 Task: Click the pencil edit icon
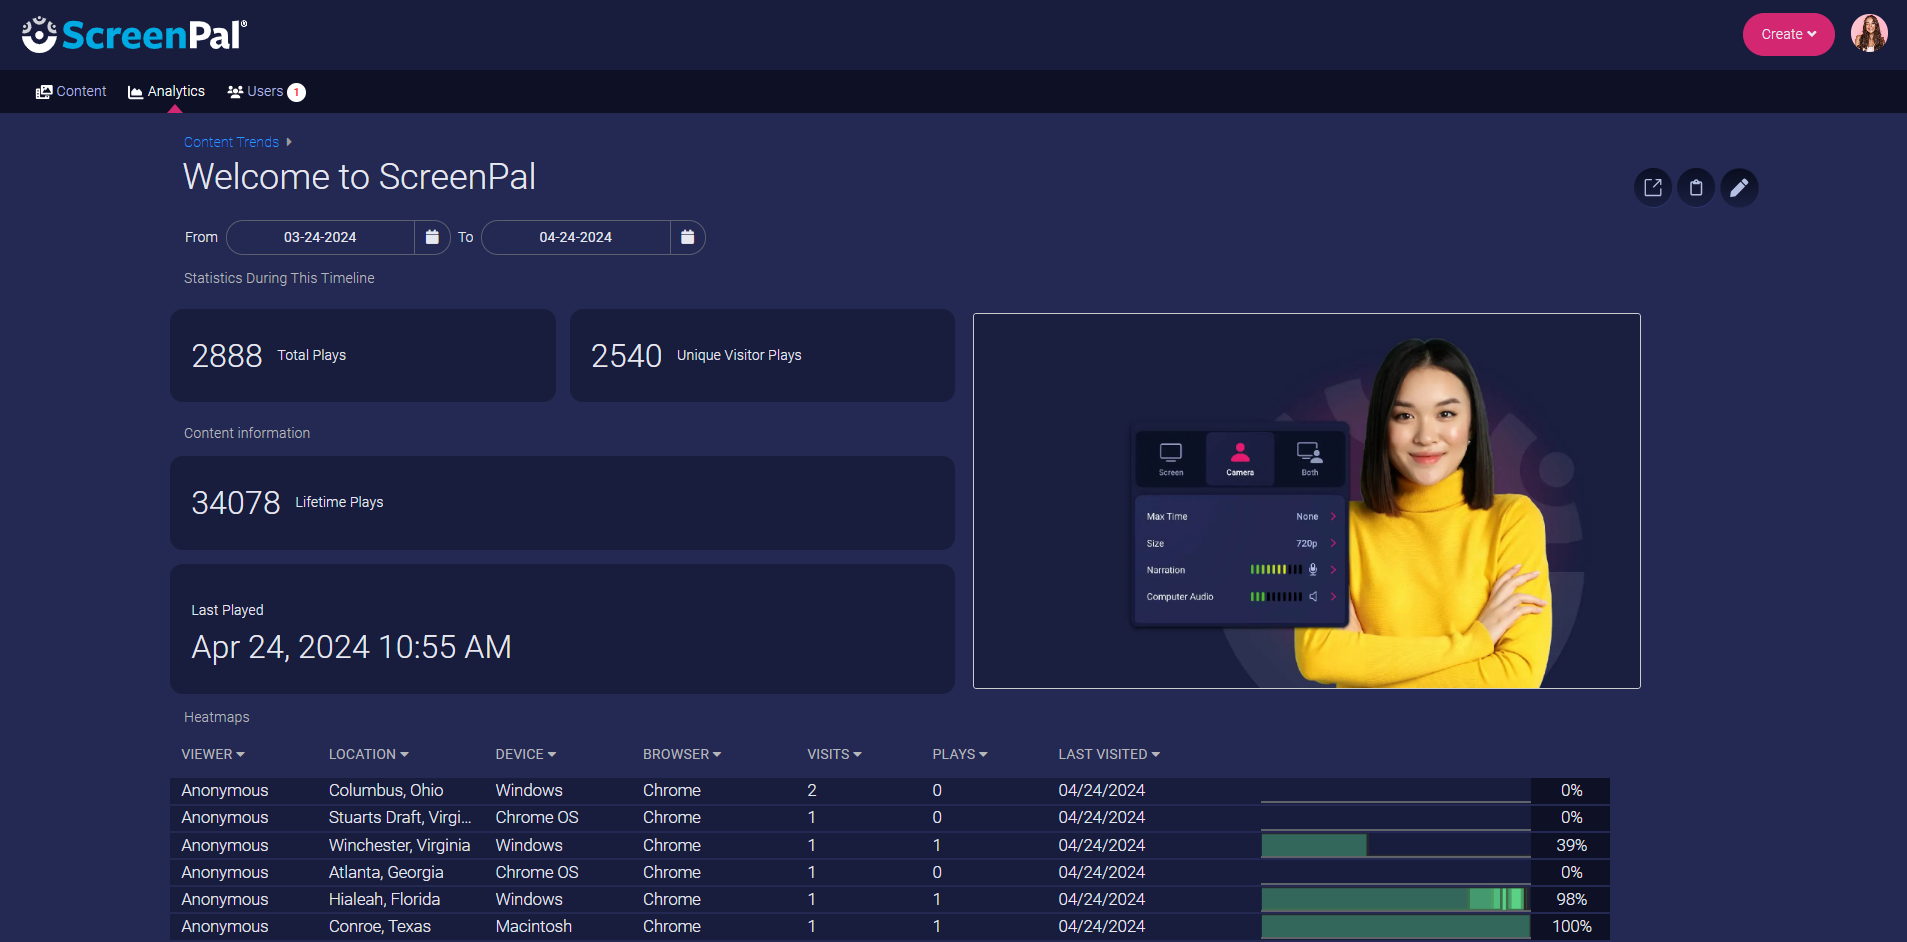tap(1739, 187)
